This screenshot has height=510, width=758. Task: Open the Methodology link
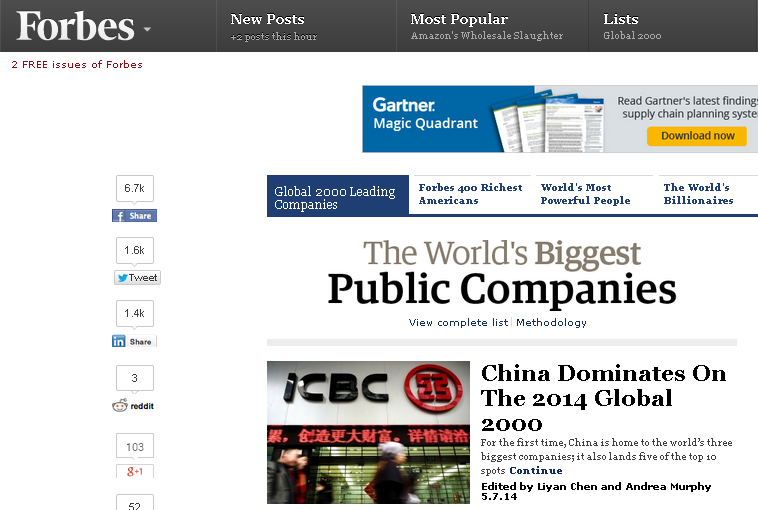pos(552,323)
